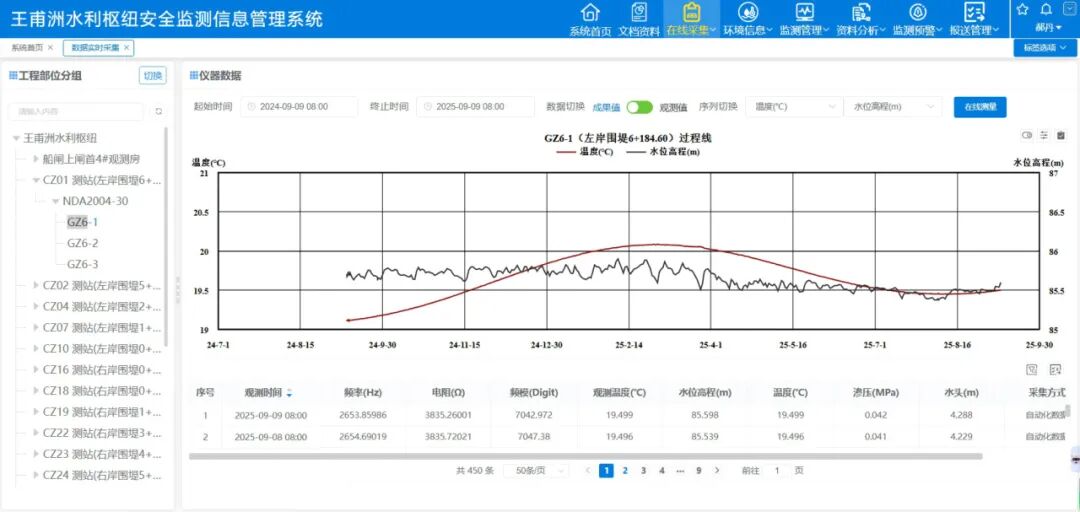Click horizontal scrollbar under data table
This screenshot has width=1080, height=512.
pyautogui.click(x=585, y=456)
